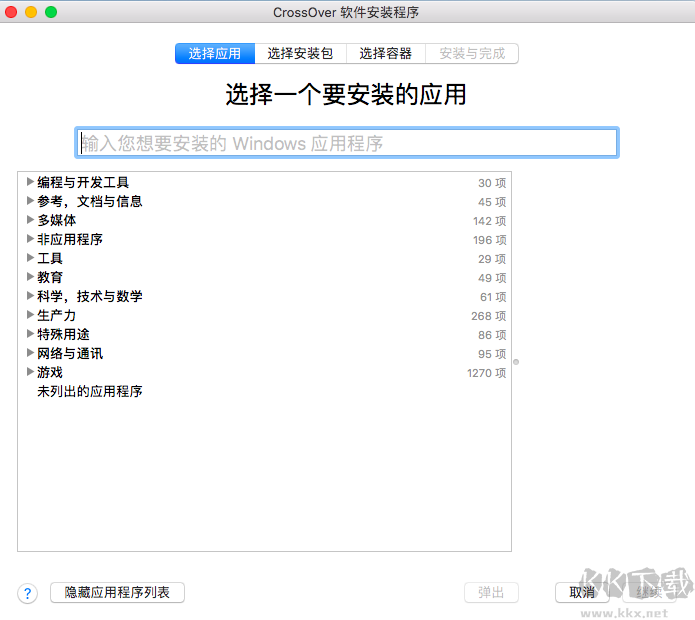
Task: Expand the 特殊用途 category triangle
Action: [x=30, y=334]
